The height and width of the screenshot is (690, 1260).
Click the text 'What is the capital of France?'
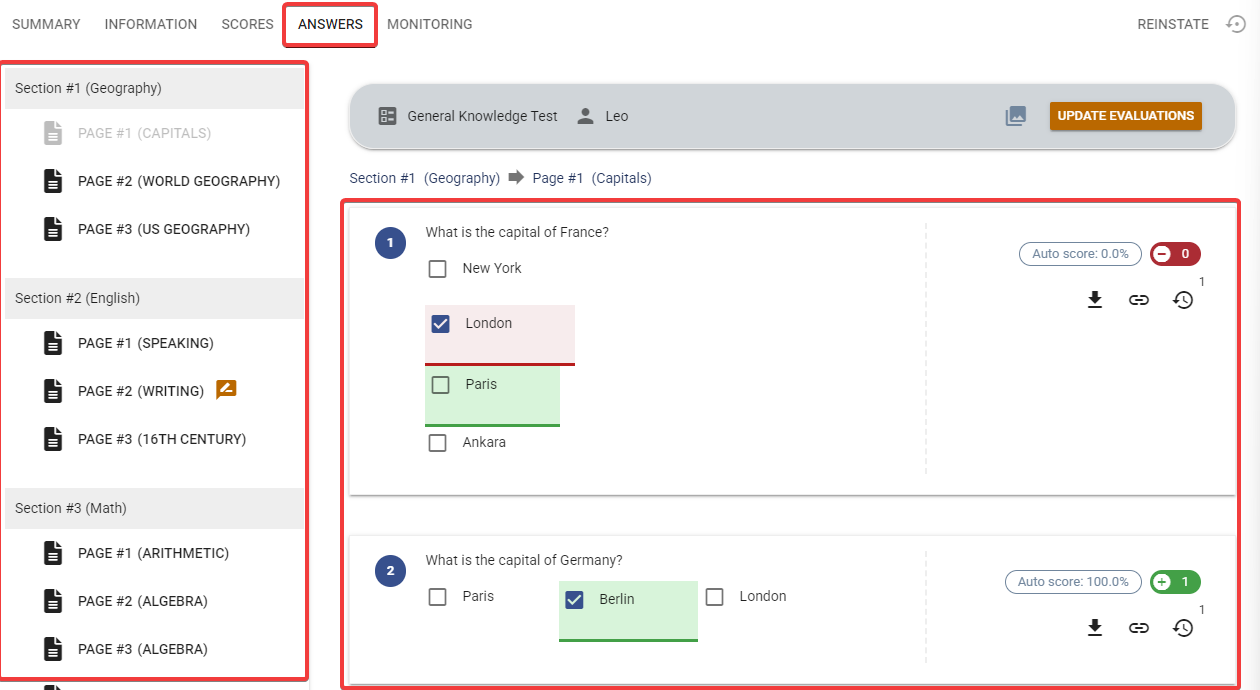click(517, 232)
